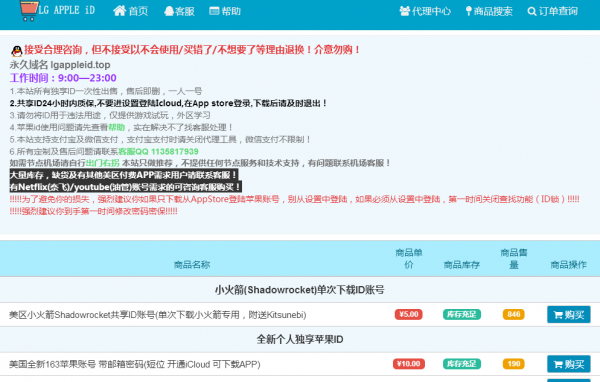This screenshot has height=382, width=600.
Task: Open the LG APPLE iD site title
Action: click(67, 10)
